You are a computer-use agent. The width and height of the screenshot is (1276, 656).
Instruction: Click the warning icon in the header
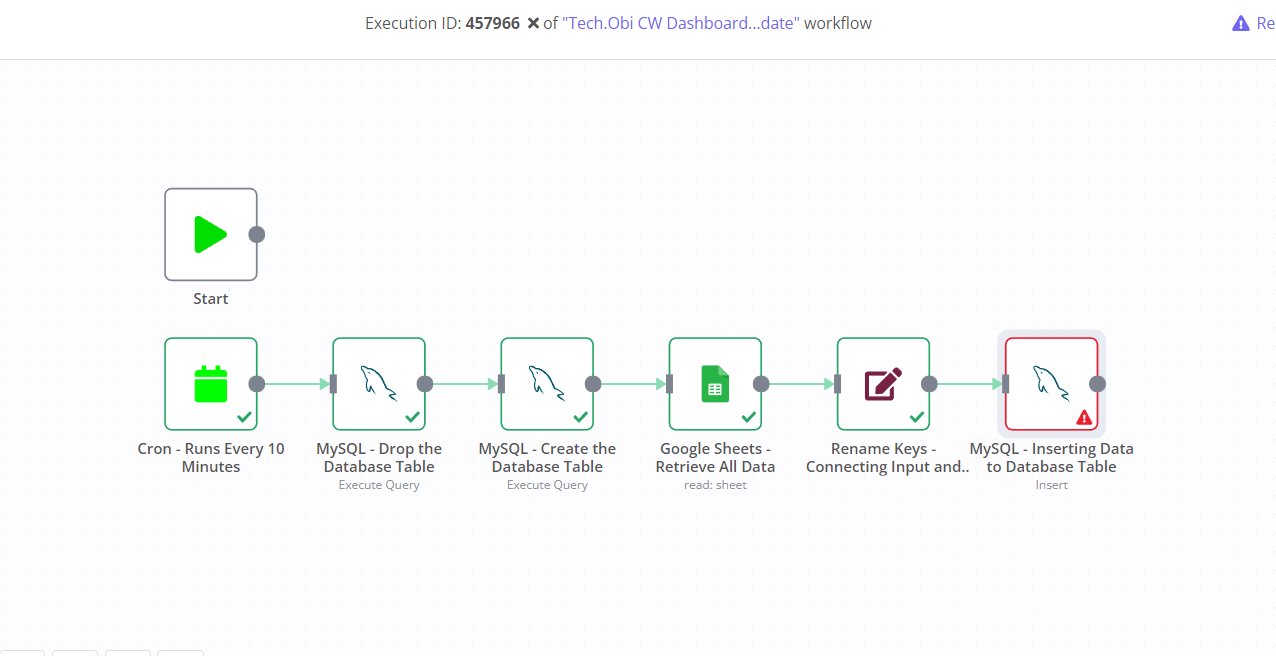[1240, 23]
